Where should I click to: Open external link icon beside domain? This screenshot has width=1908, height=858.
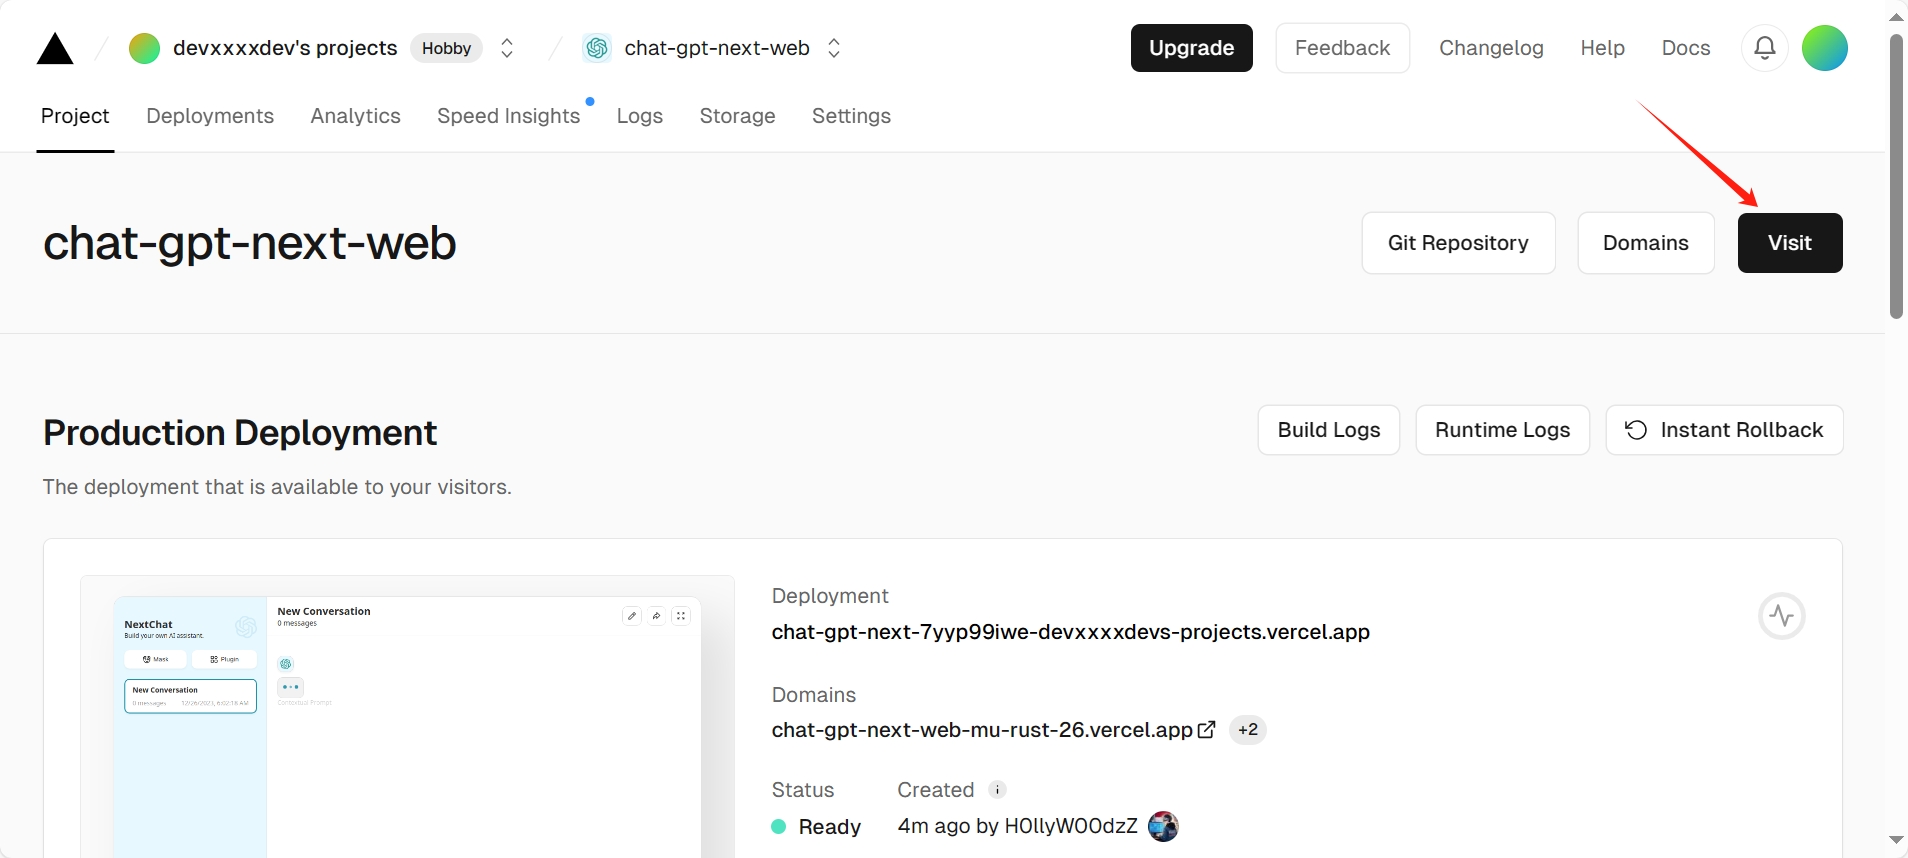1207,730
